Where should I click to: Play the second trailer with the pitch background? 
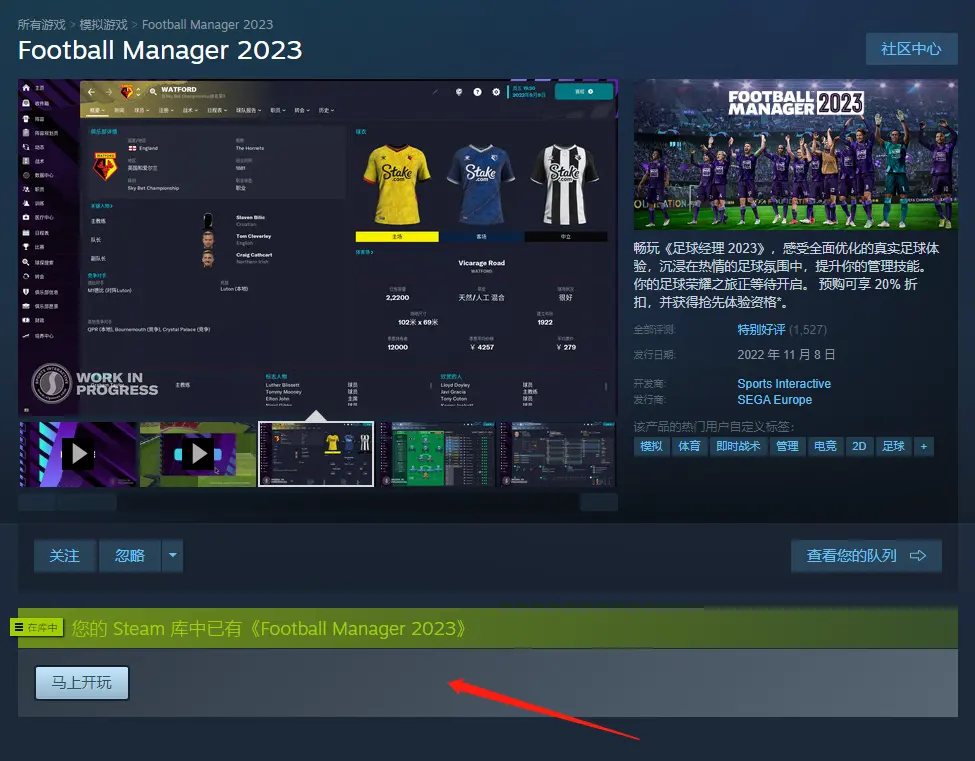point(198,454)
